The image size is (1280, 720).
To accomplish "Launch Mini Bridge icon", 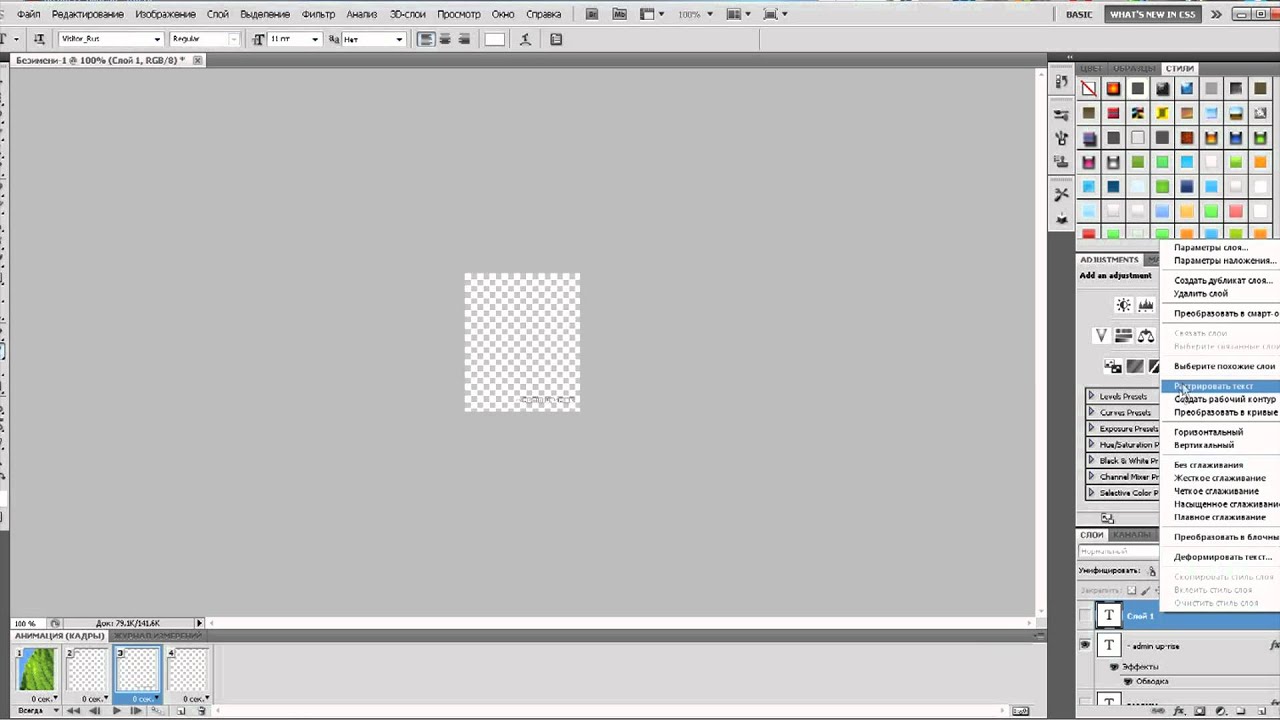I will click(x=620, y=14).
